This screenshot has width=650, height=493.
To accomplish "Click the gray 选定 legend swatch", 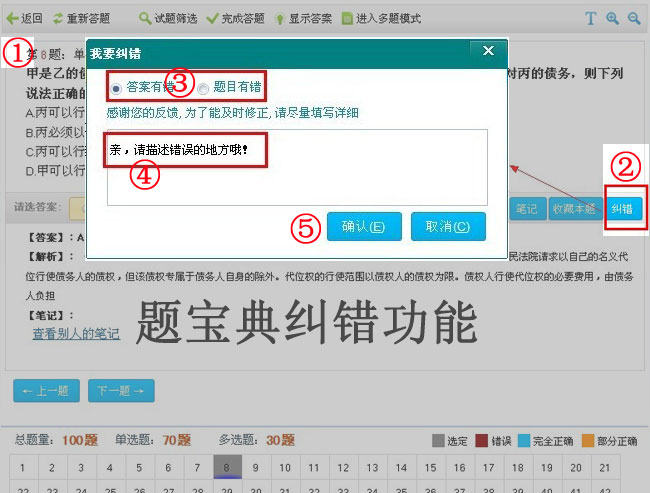I will [438, 440].
